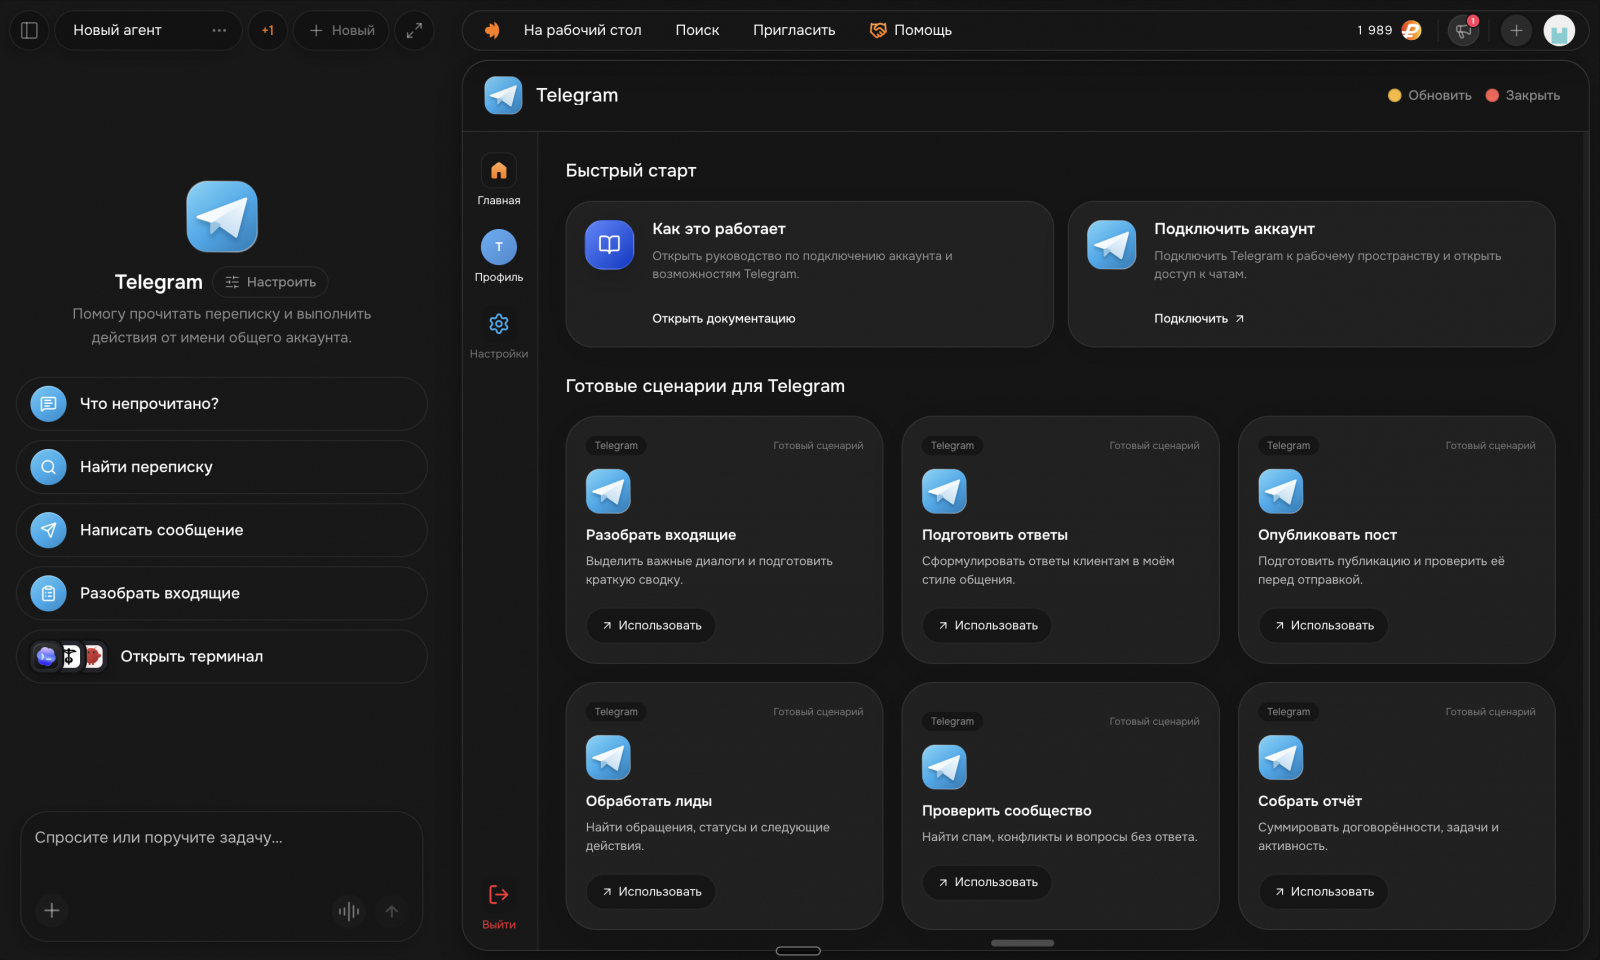Open Поиск in the top menu
Viewport: 1600px width, 960px height.
coord(697,30)
